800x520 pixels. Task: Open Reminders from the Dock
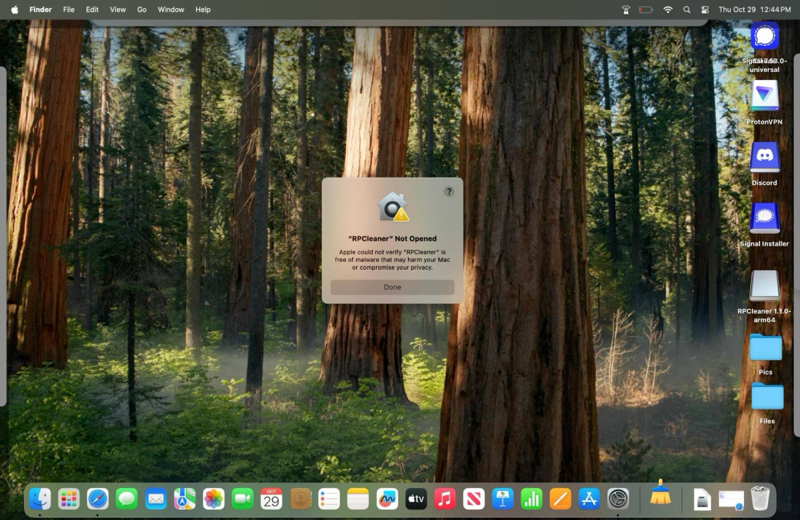(329, 499)
